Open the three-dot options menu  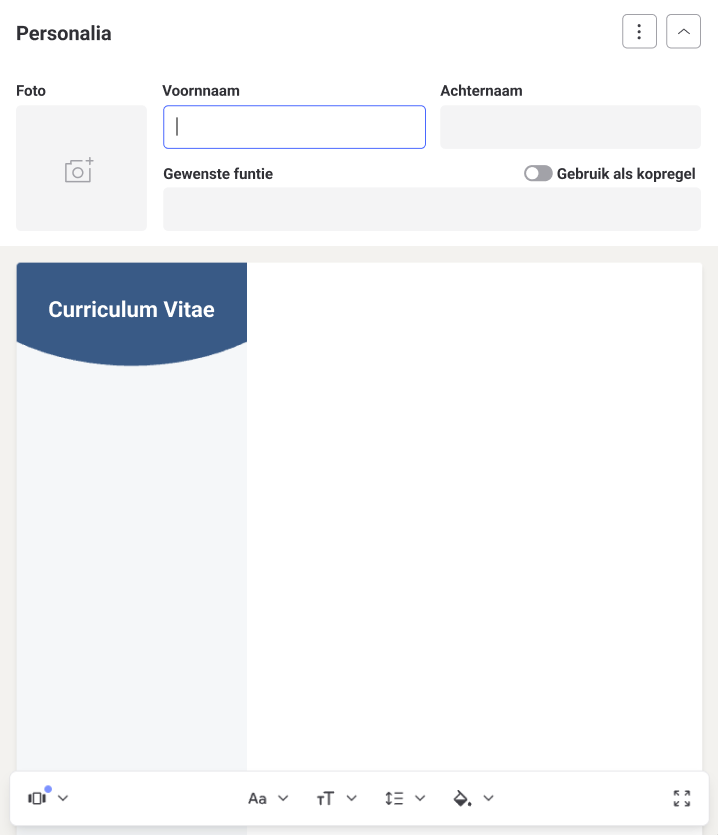click(639, 31)
